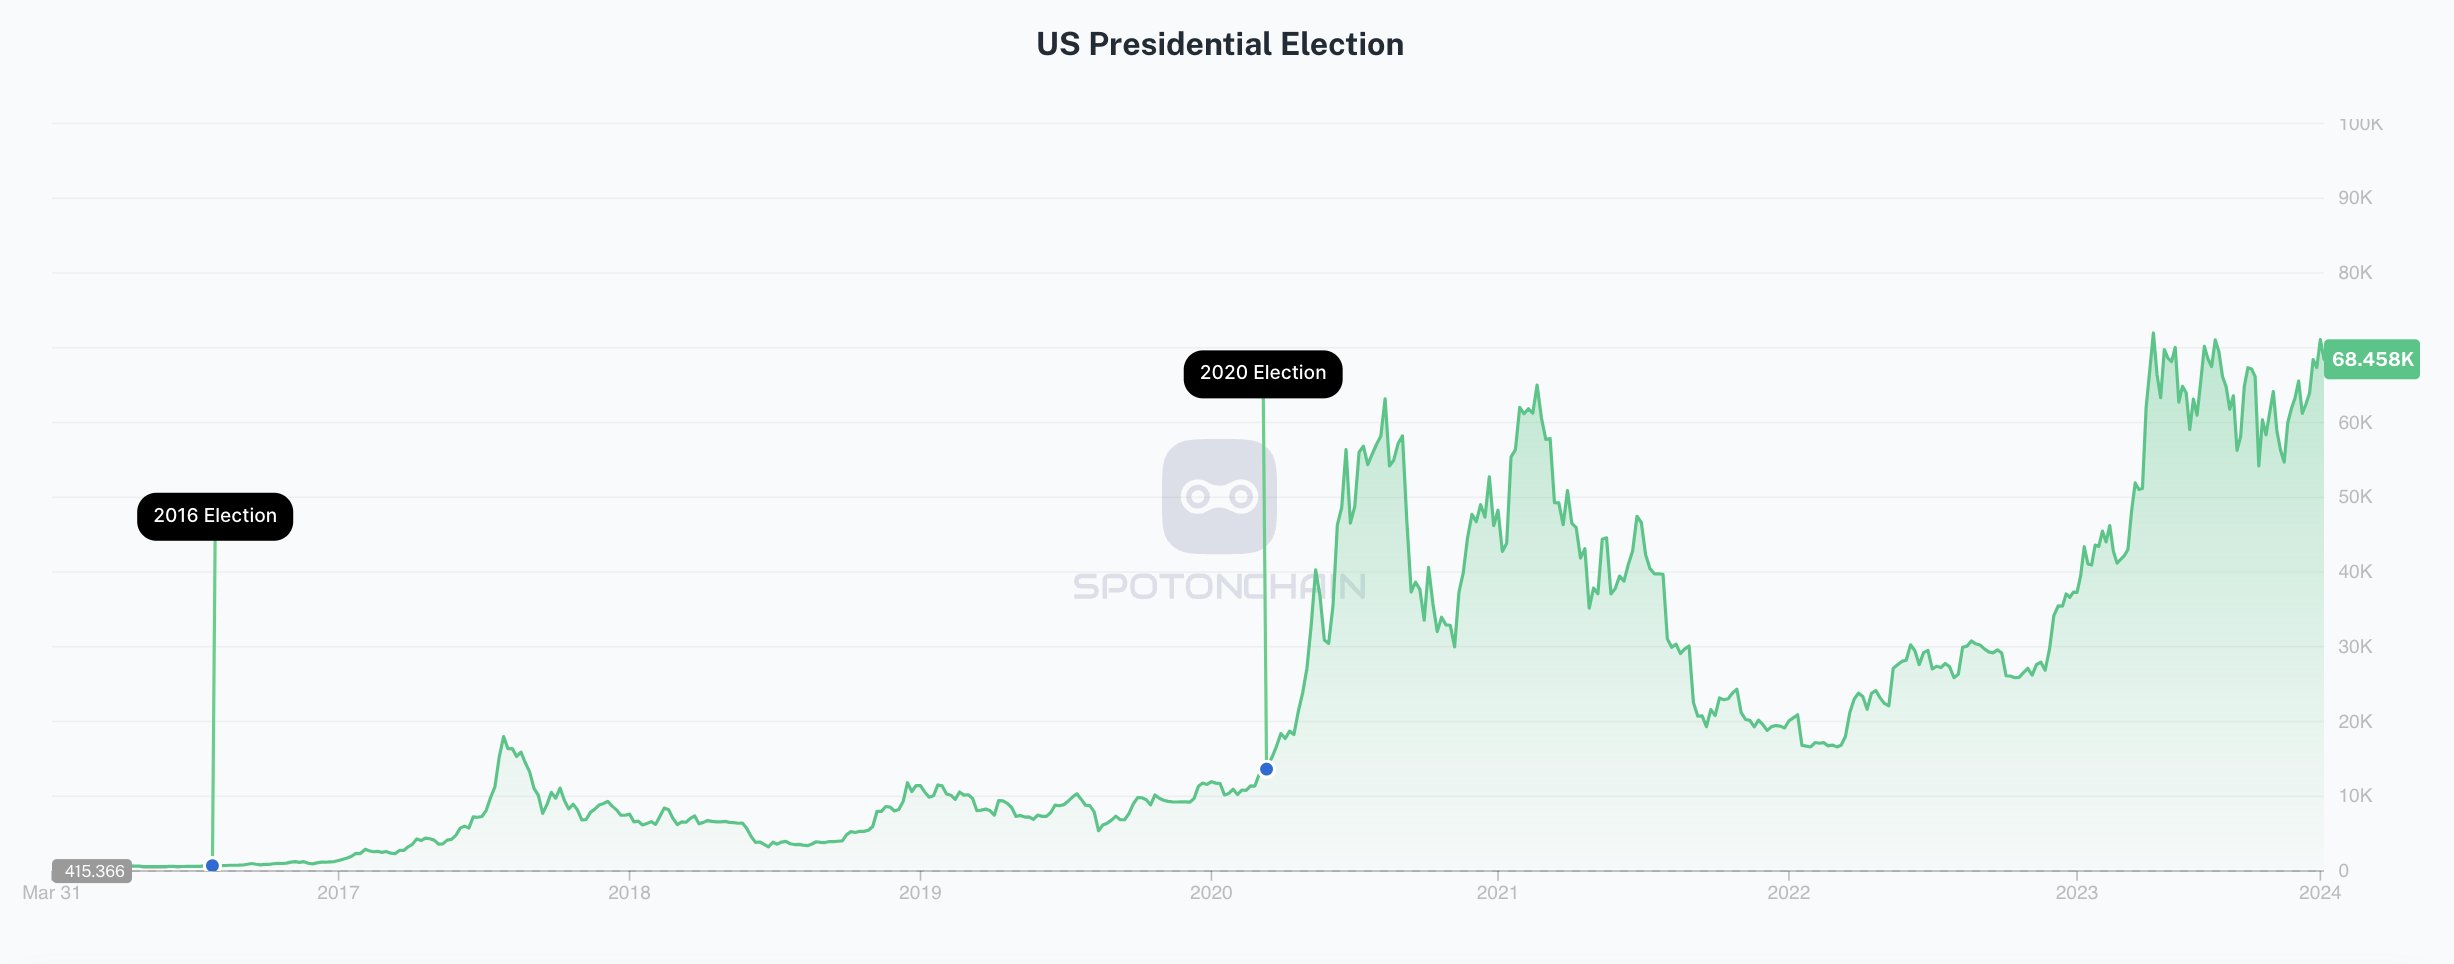
Task: Click the gray 415.366 start value tag
Action: tap(92, 871)
